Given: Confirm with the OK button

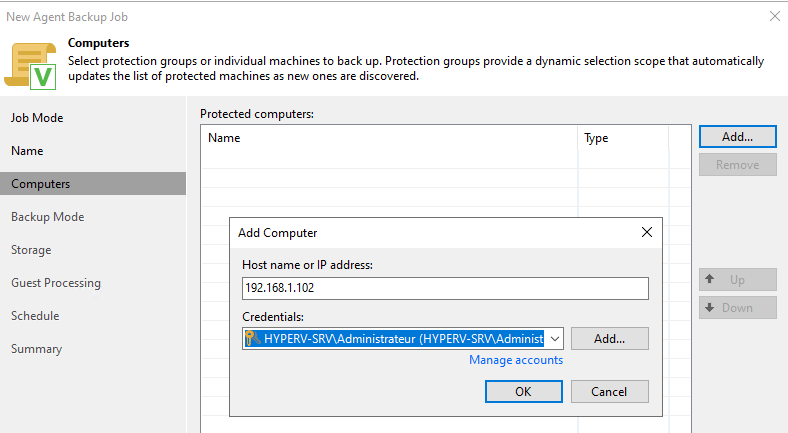Looking at the screenshot, I should click(524, 391).
